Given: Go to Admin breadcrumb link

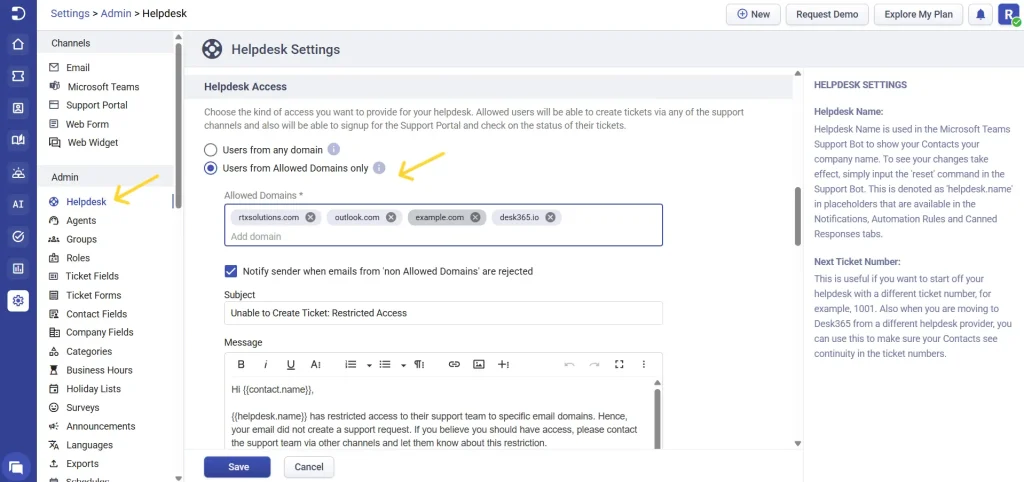Looking at the screenshot, I should point(116,13).
